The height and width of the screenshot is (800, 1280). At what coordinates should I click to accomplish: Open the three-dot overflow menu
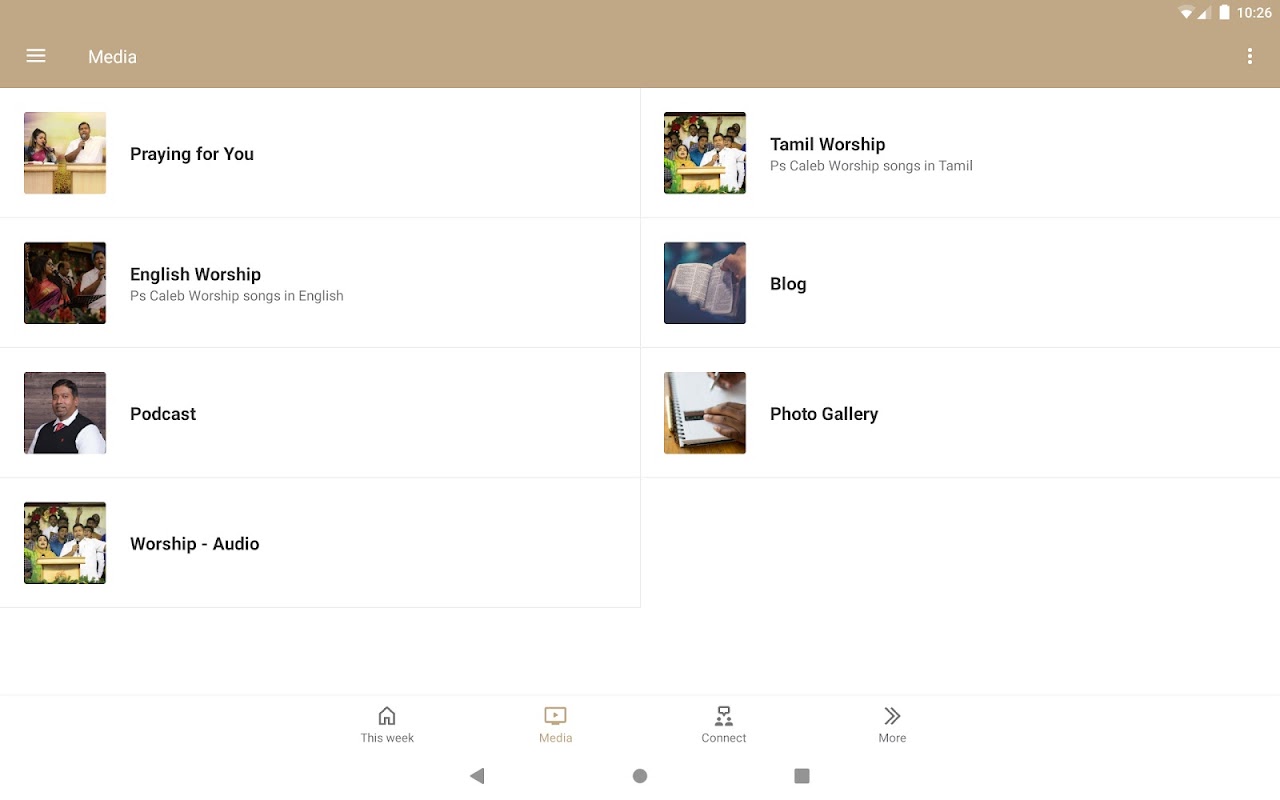1249,56
